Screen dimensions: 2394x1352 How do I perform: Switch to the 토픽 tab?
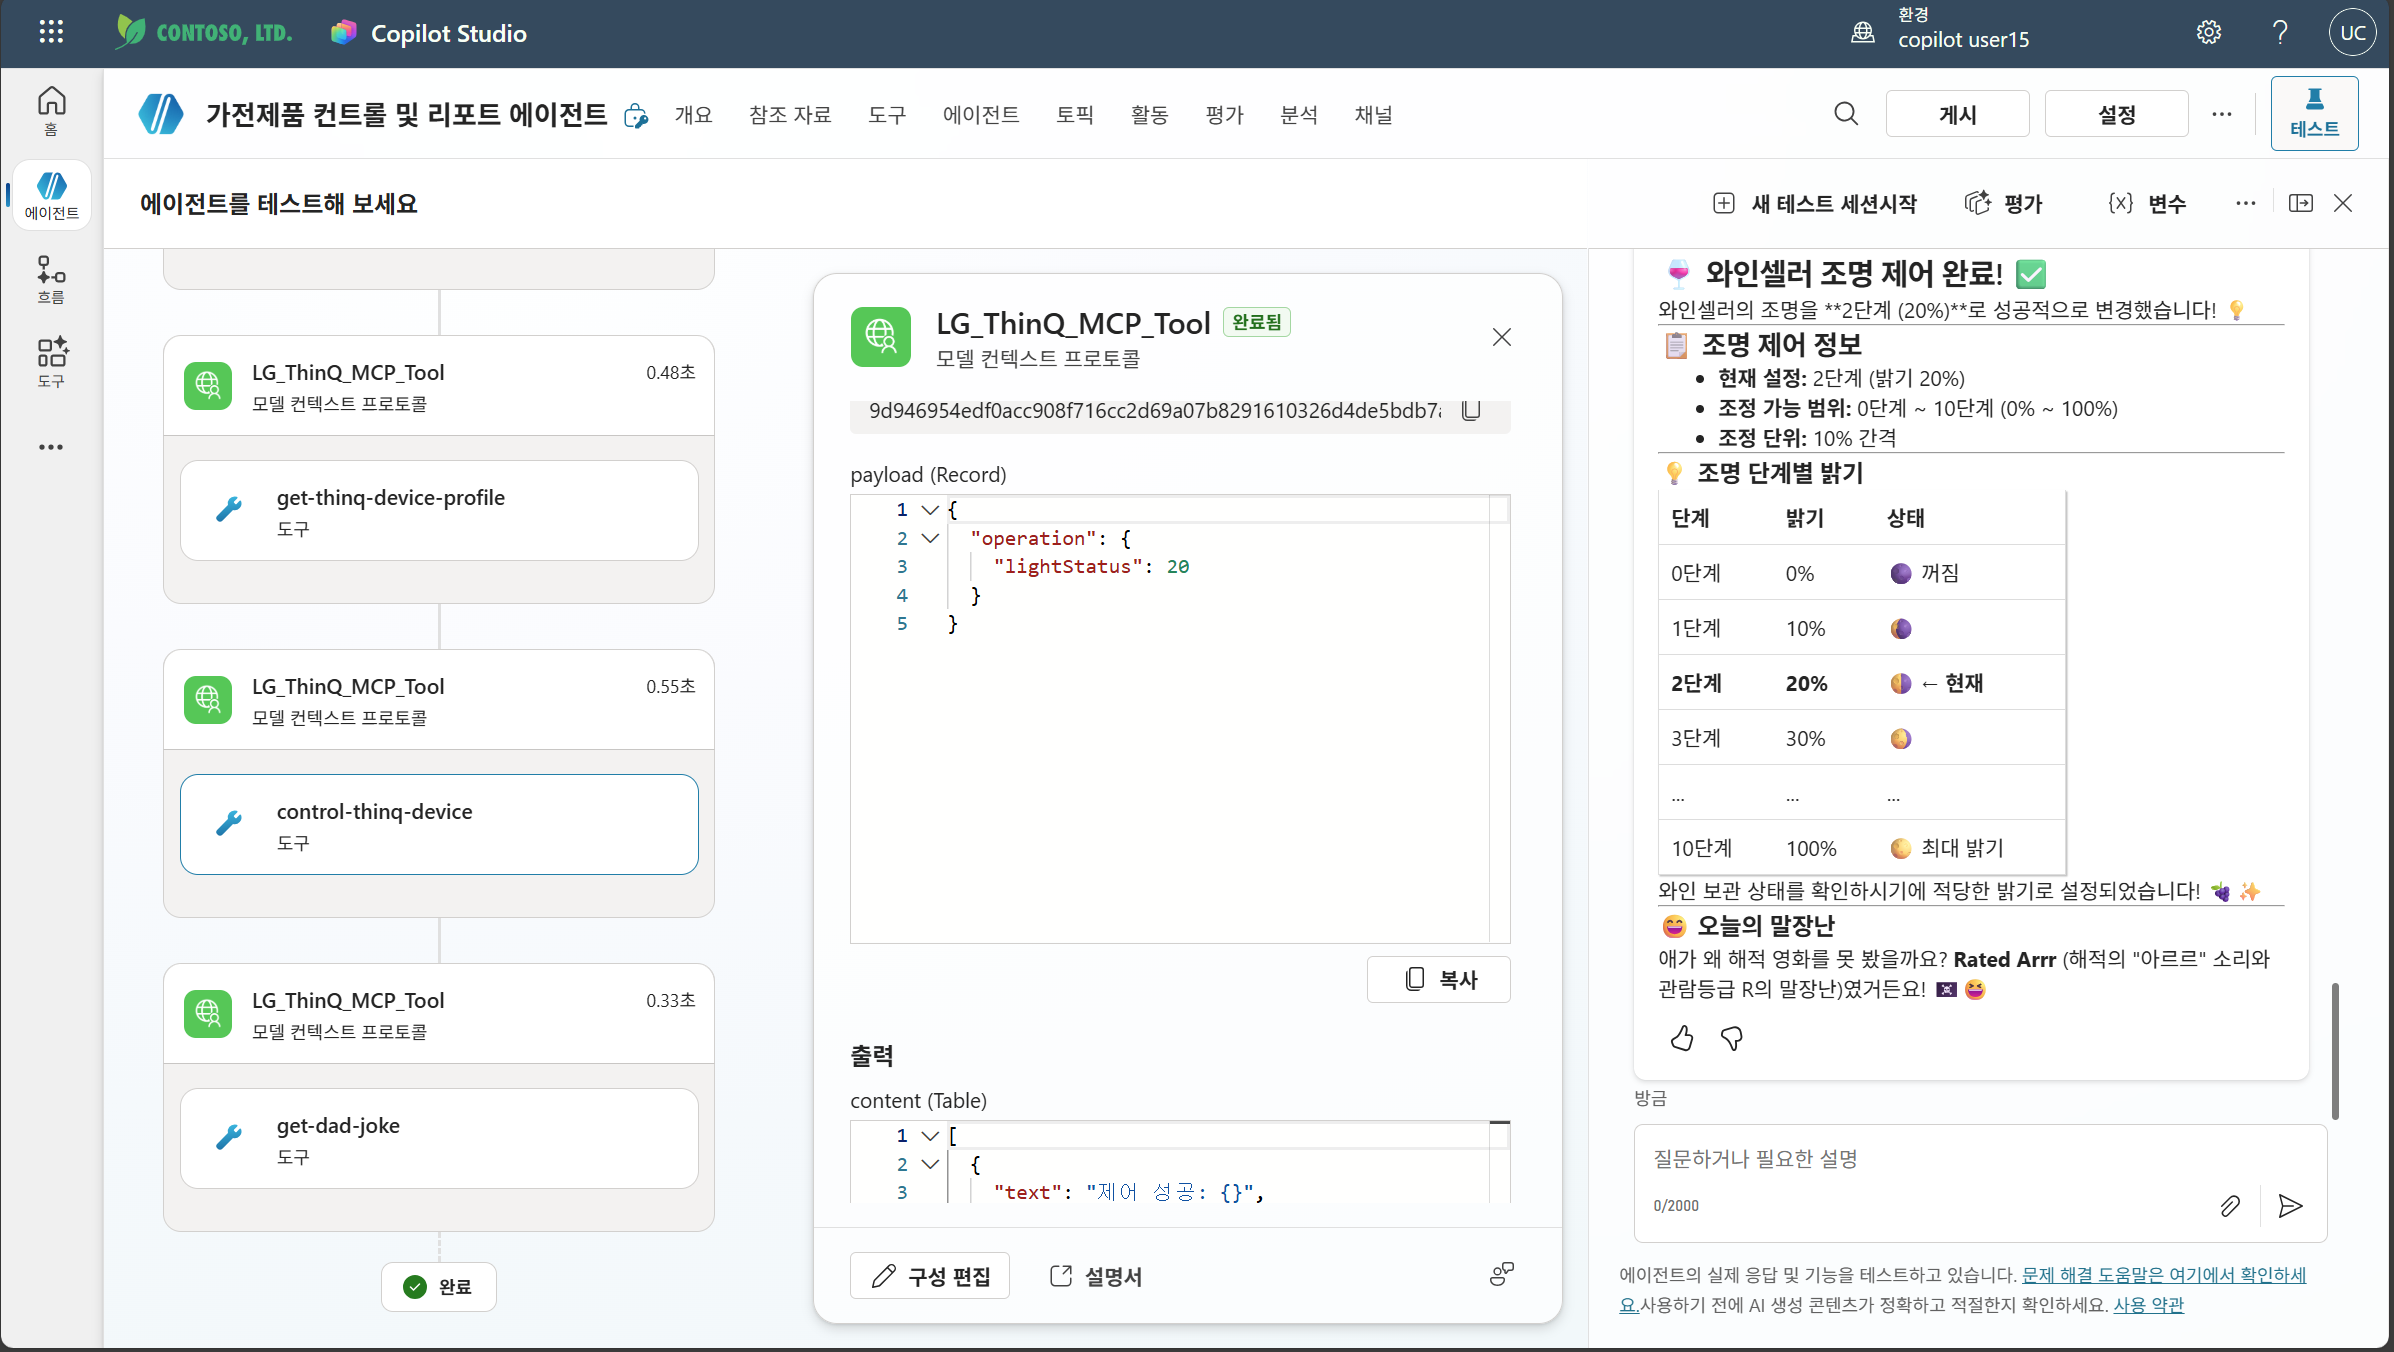1075,115
